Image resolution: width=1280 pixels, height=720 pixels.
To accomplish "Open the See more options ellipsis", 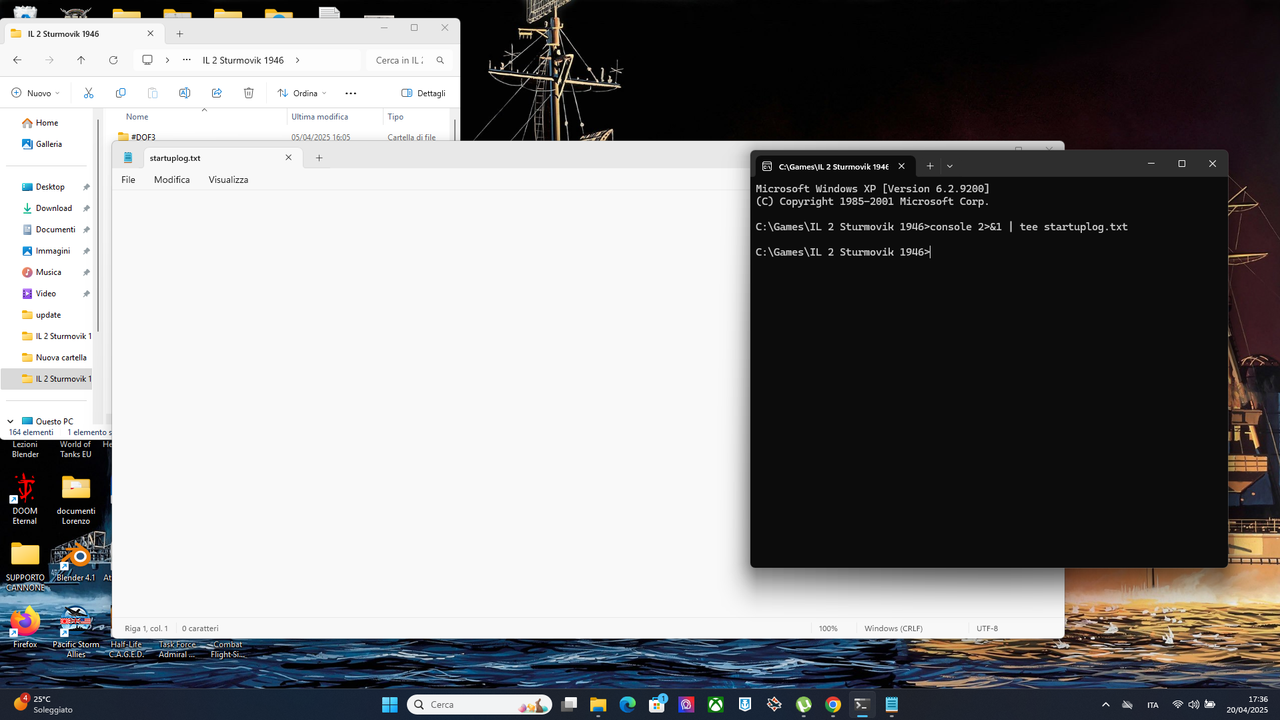I will pos(349,93).
